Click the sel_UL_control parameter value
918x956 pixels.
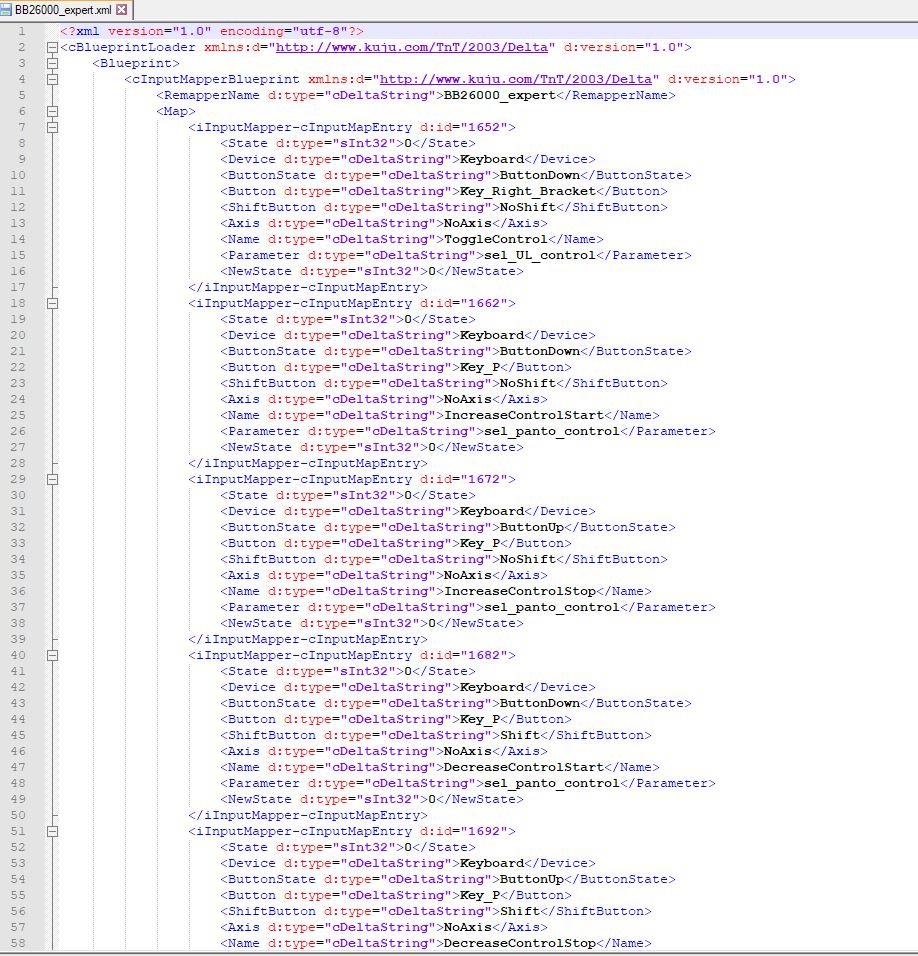539,255
